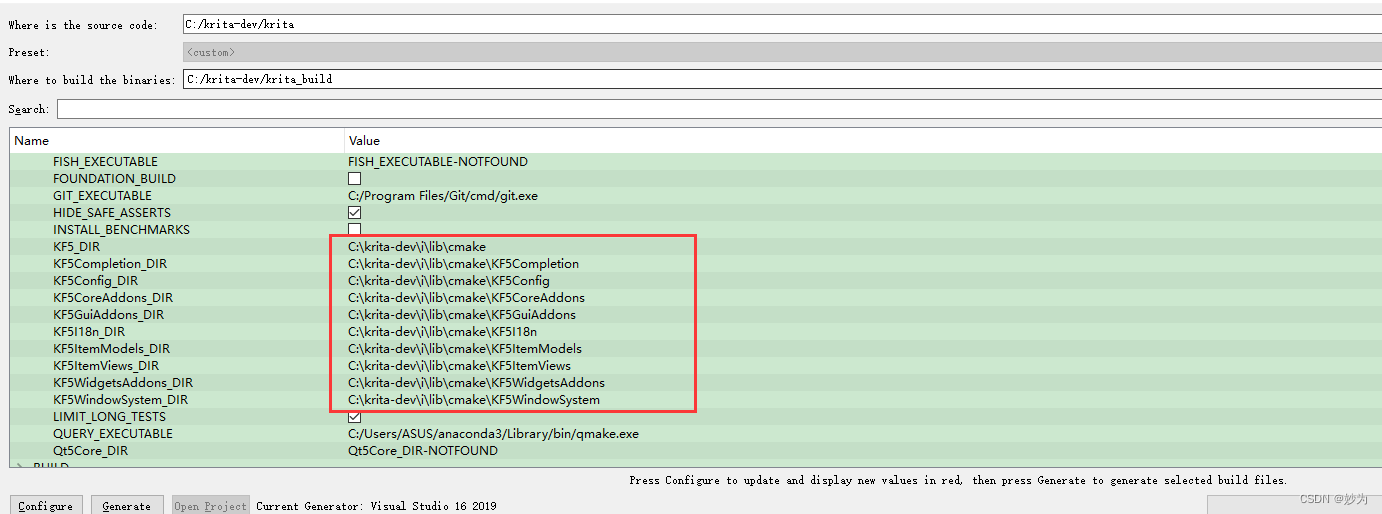Edit the value ending in KF5CoreAddons
This screenshot has height=514, width=1382.
tap(466, 298)
